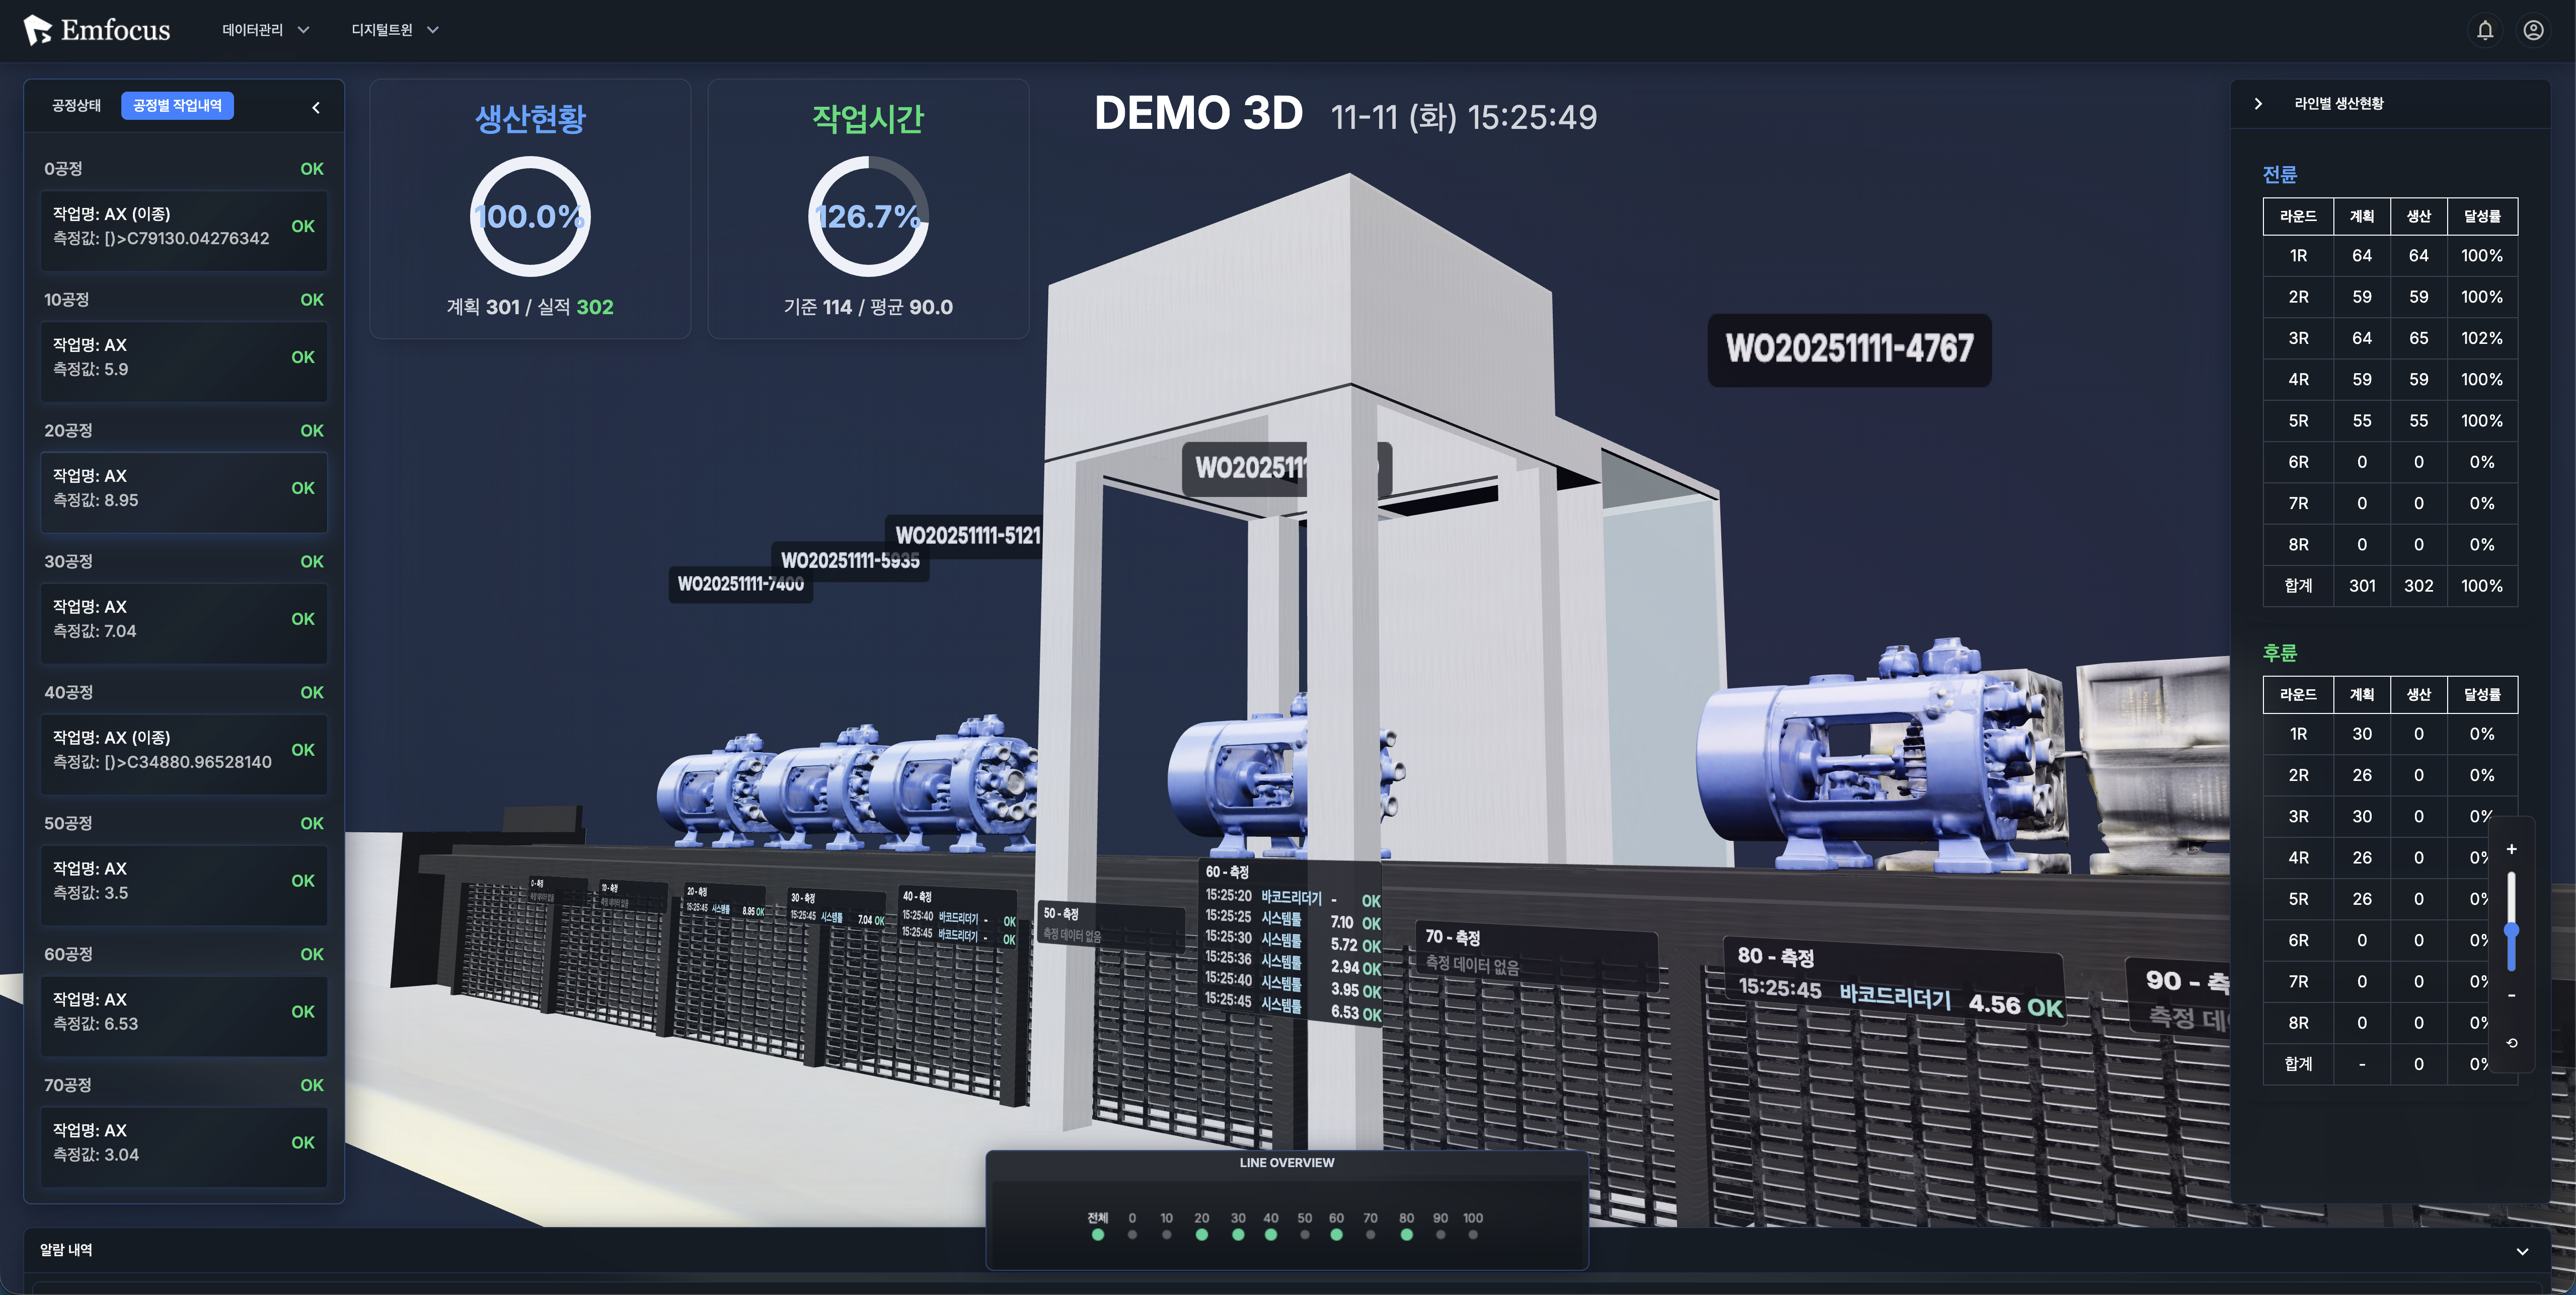Open the user account profile icon

coord(2533,30)
